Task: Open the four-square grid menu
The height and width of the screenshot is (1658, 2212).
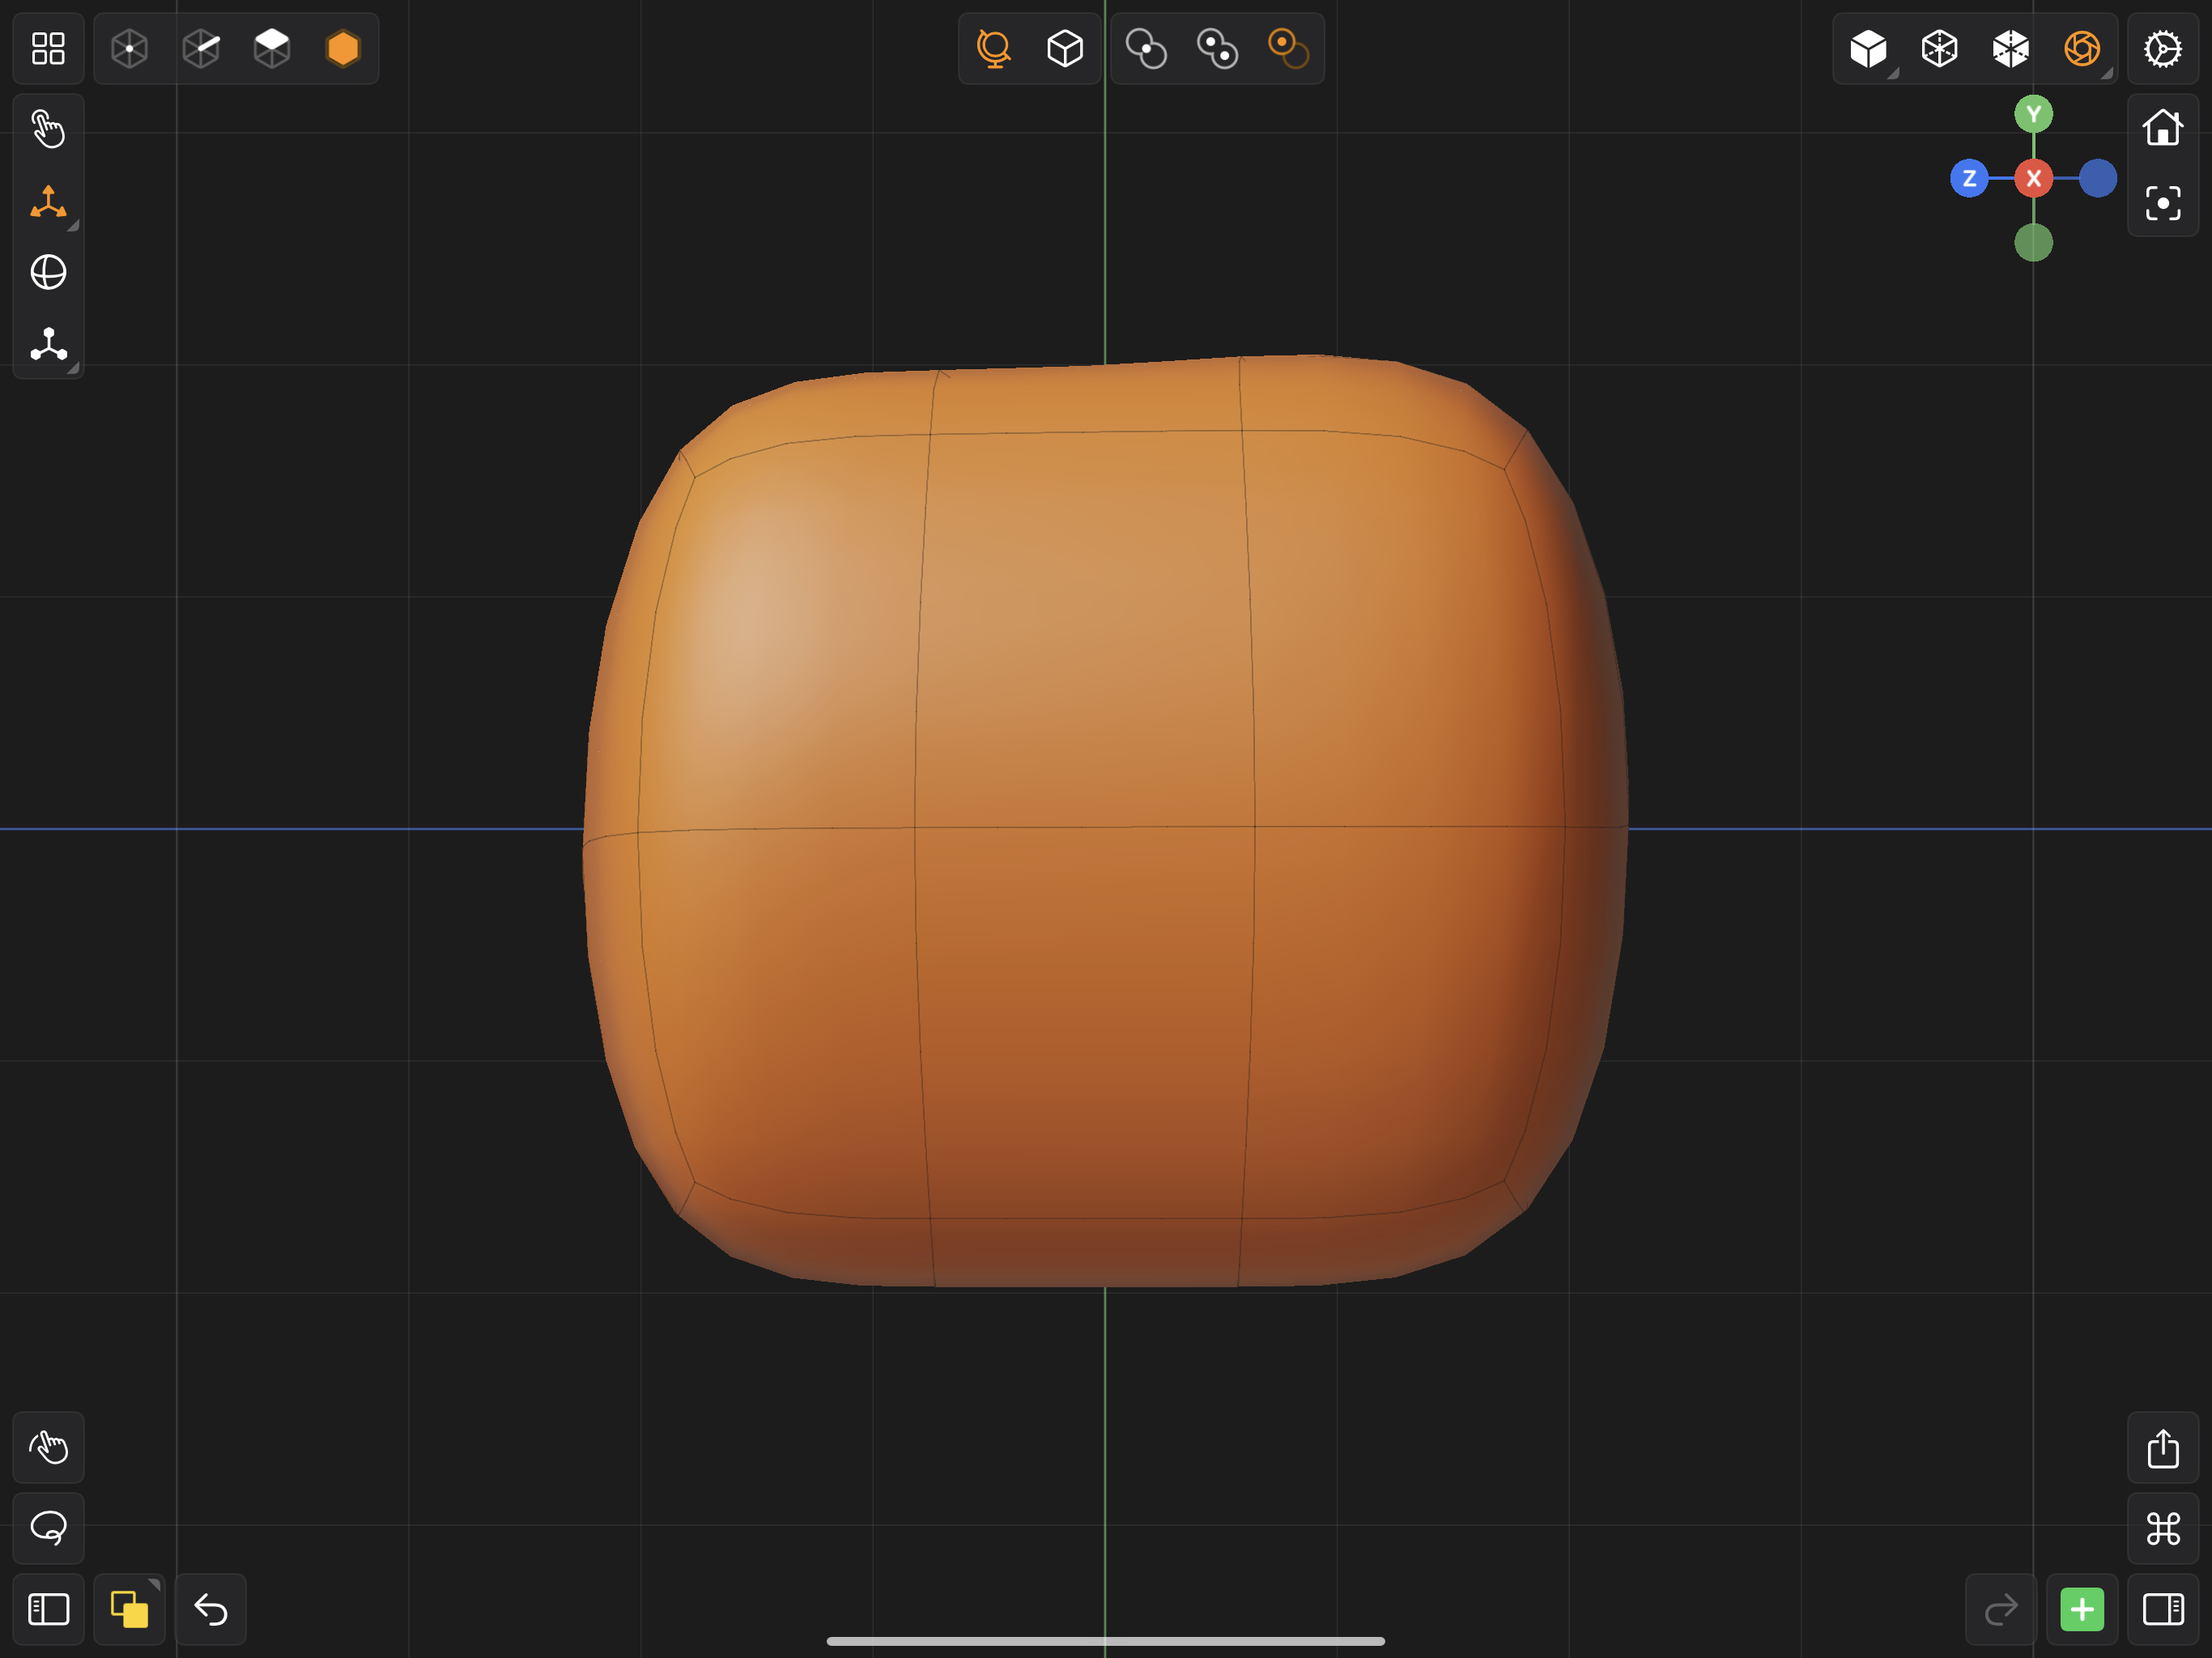Action: [48, 48]
